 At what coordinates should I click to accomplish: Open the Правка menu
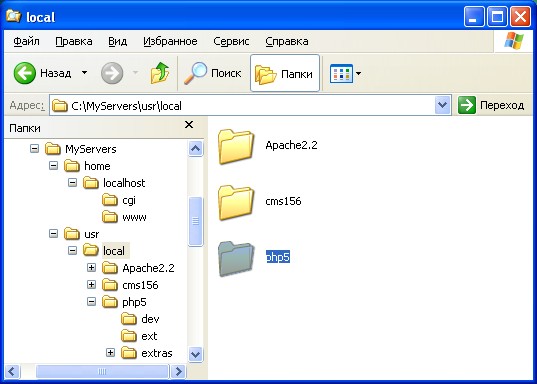[x=74, y=41]
